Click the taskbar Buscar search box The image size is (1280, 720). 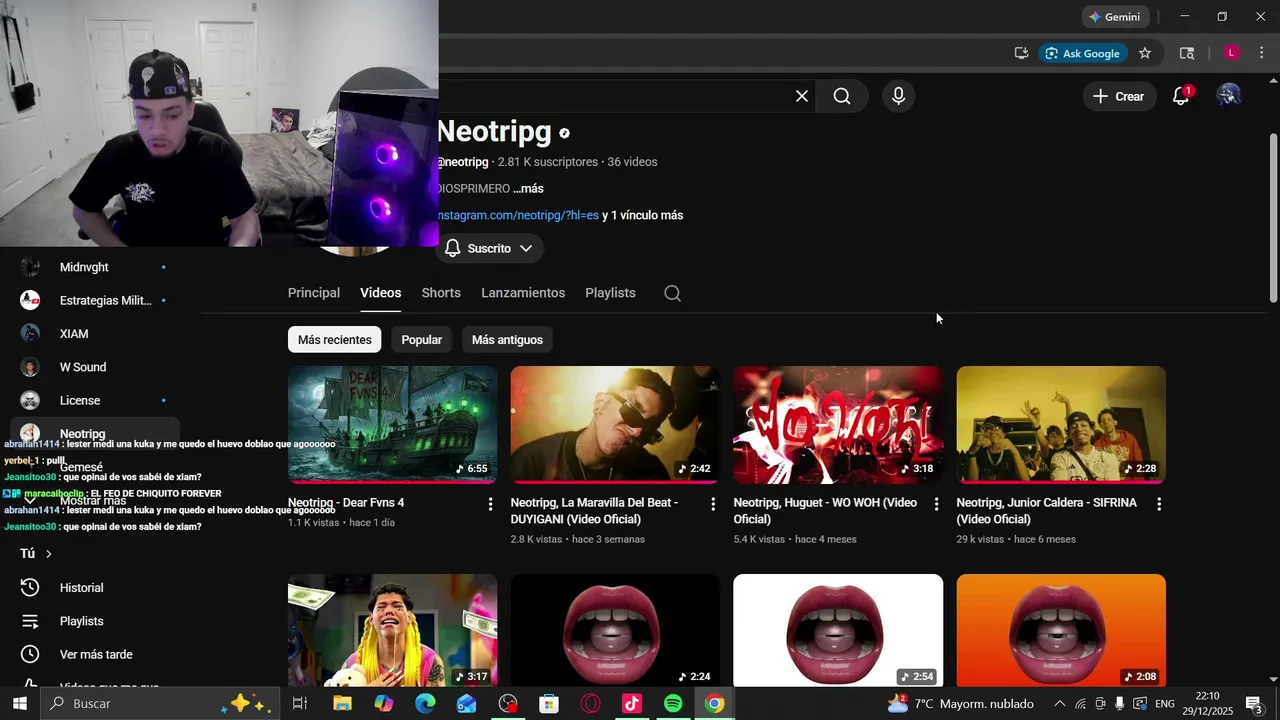(x=160, y=704)
